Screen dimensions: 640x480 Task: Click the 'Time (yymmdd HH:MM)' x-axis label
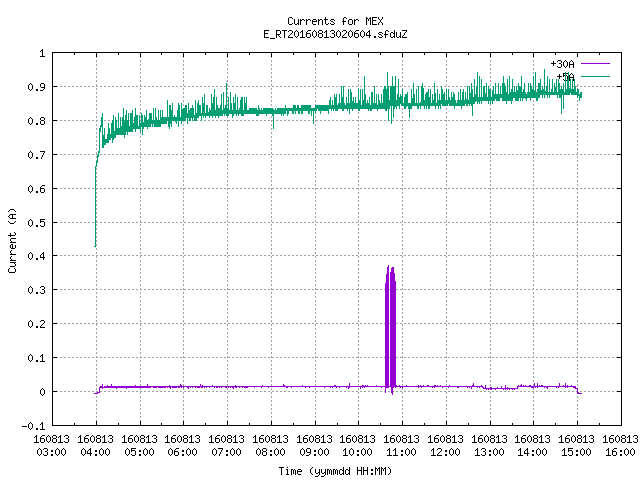coord(335,471)
